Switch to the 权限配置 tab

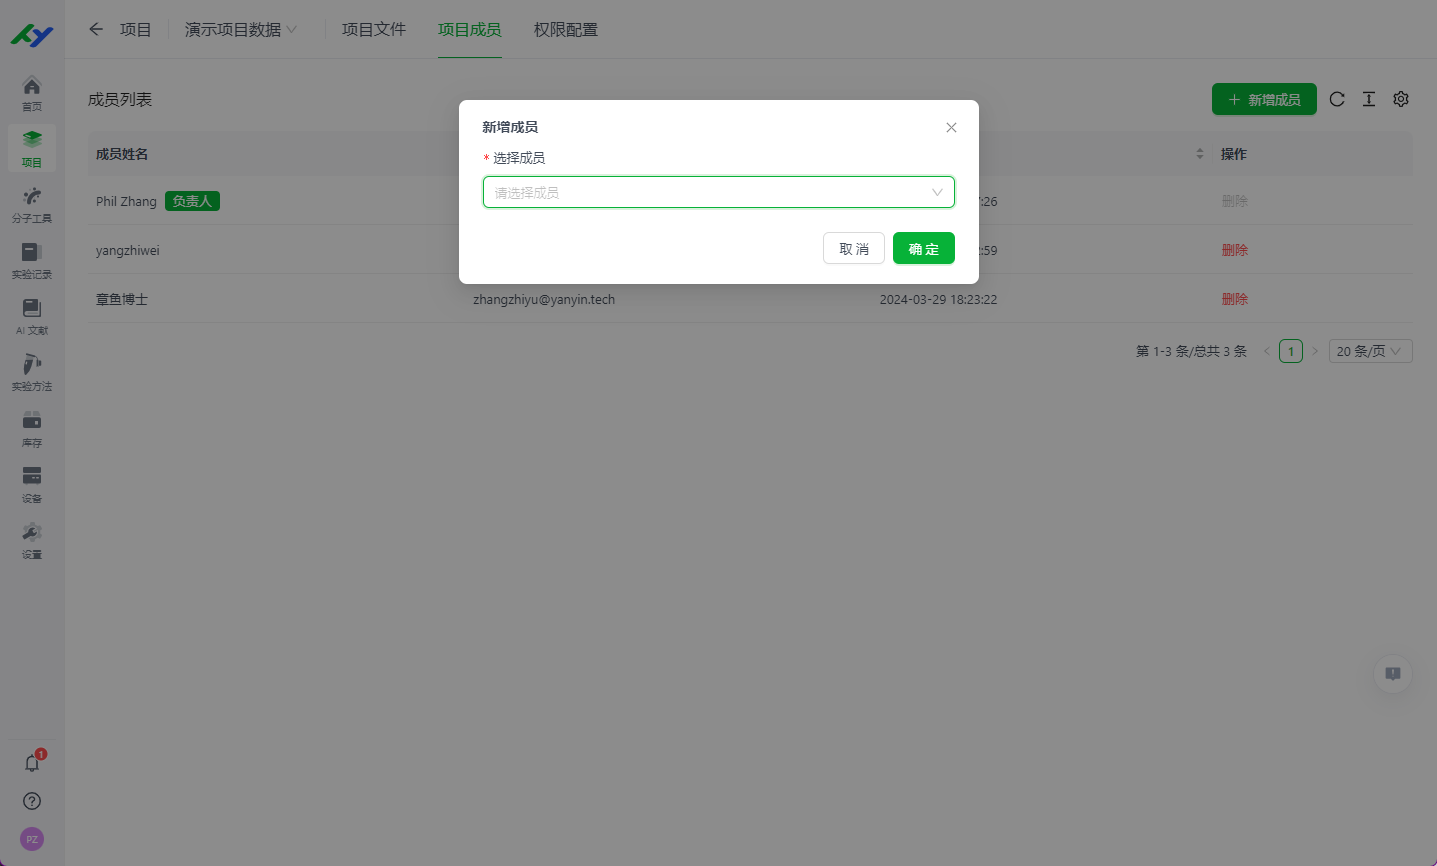(x=565, y=30)
